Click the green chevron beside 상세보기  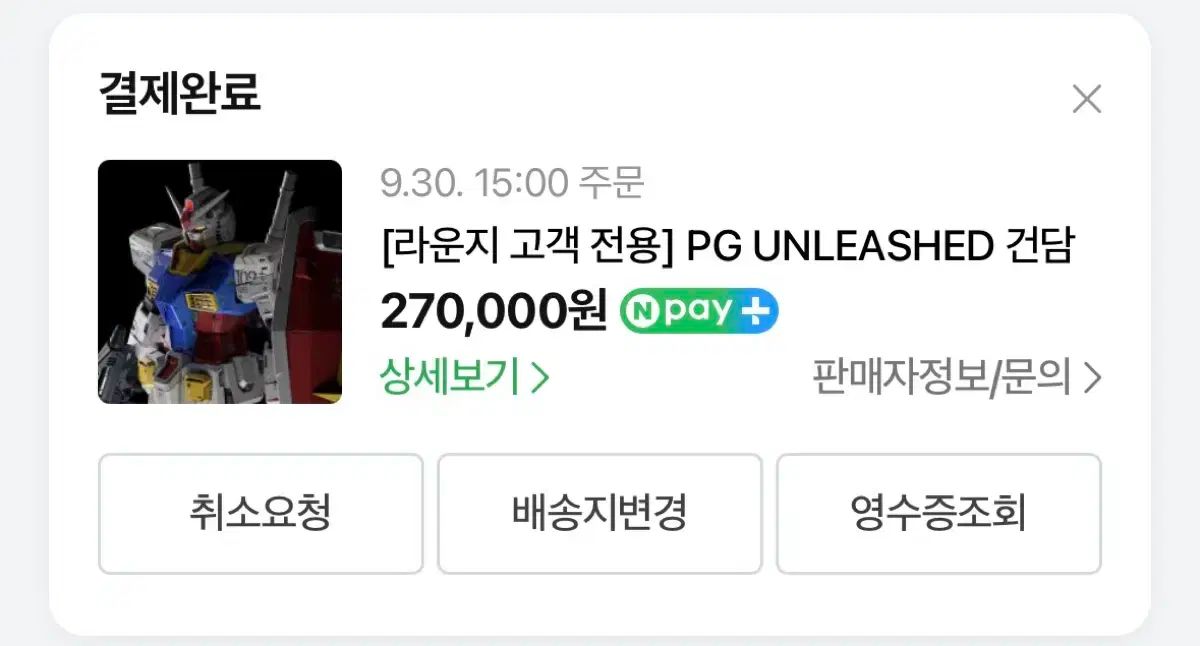point(540,379)
